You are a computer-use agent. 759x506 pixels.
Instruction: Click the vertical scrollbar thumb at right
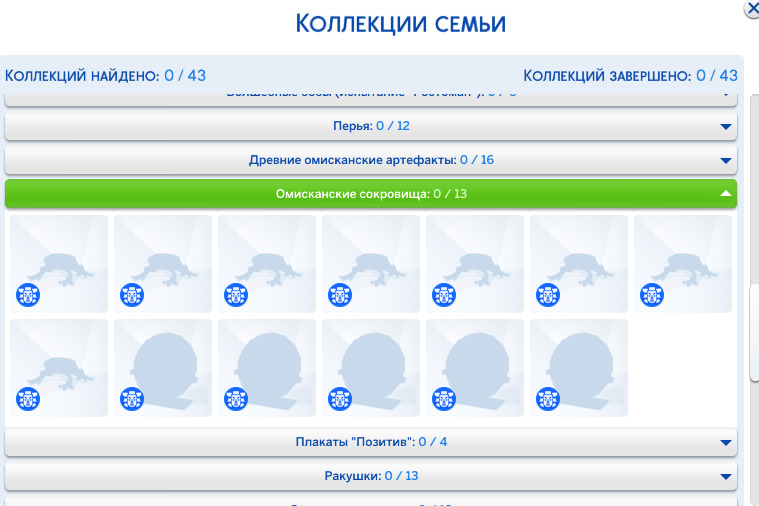pyautogui.click(x=755, y=333)
